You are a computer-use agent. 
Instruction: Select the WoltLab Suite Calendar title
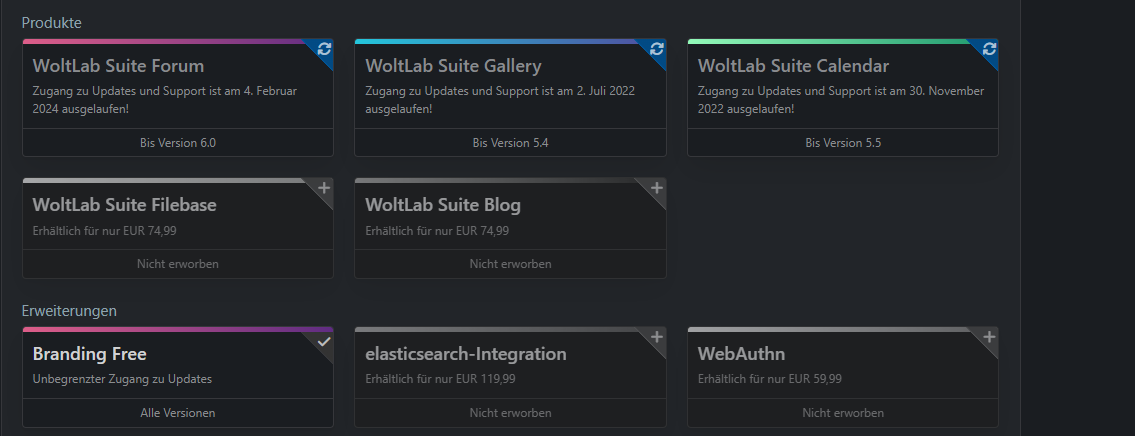click(x=793, y=66)
